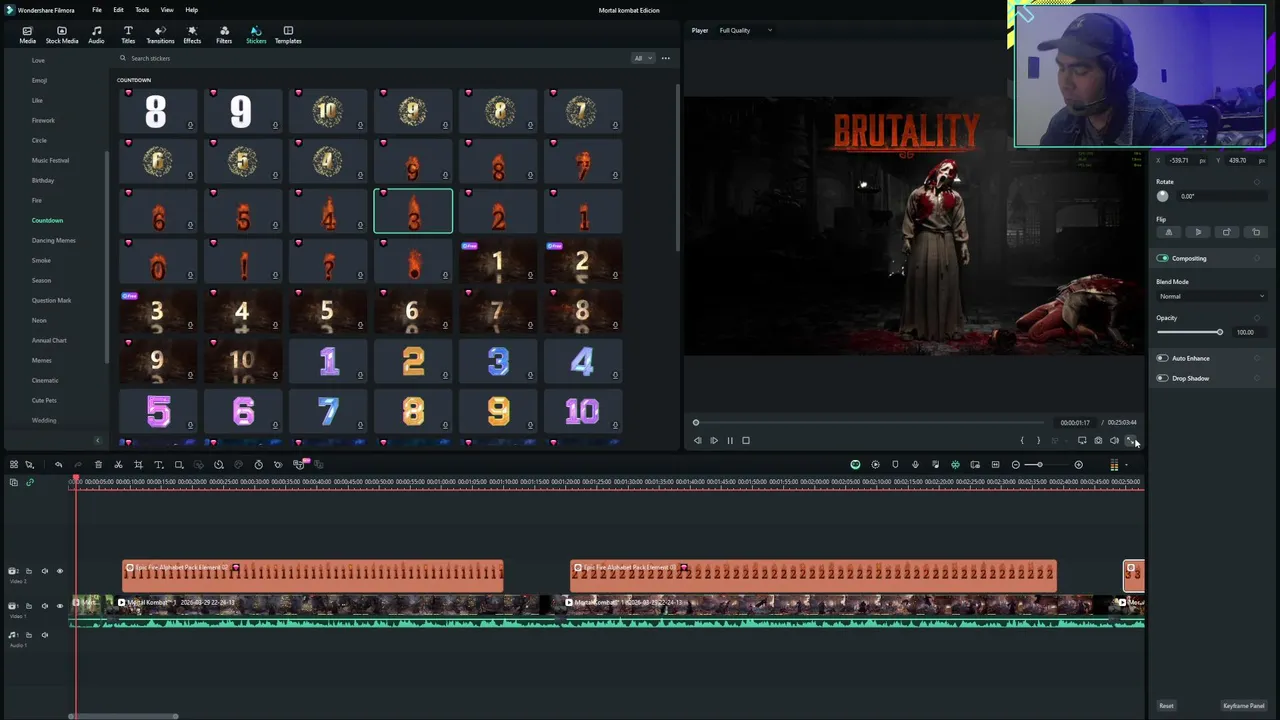This screenshot has height=720, width=1280.
Task: Toggle the Compositing switch
Action: coord(1162,258)
